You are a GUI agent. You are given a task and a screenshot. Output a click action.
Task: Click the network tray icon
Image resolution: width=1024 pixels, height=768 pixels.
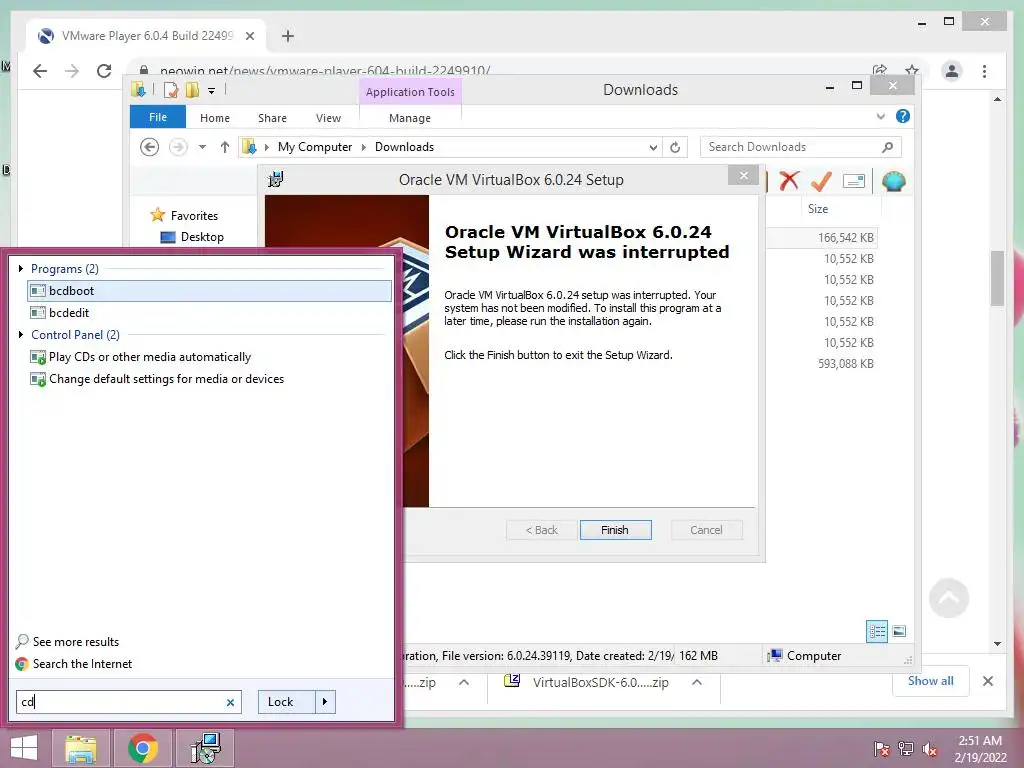tap(906, 748)
